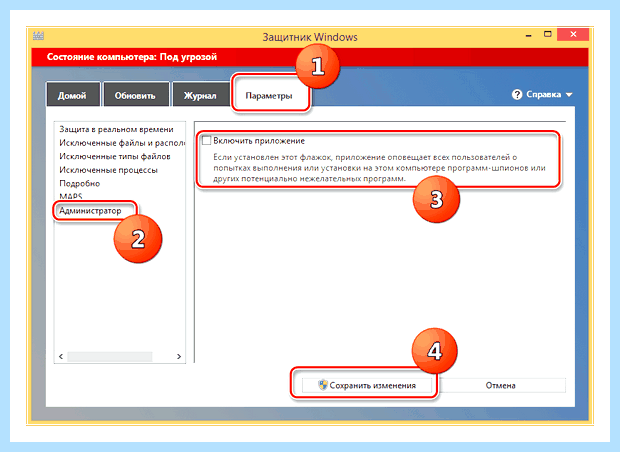Enable the Включить приложение checkbox
This screenshot has width=620, height=452.
click(206, 140)
